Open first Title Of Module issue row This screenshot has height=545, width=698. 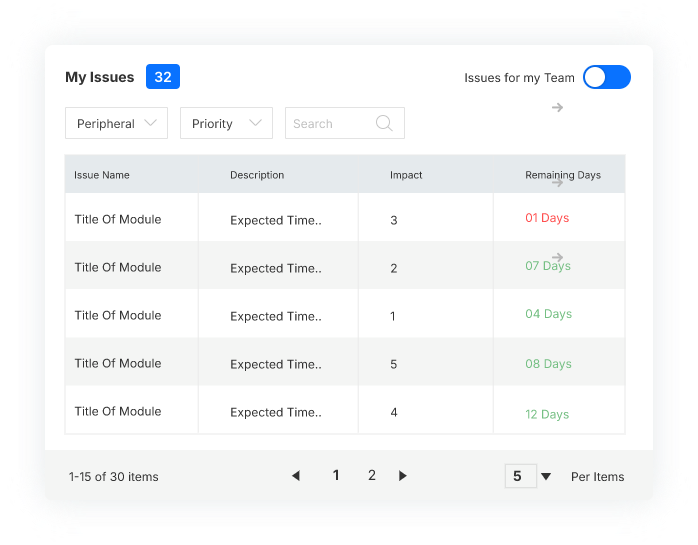click(x=118, y=219)
